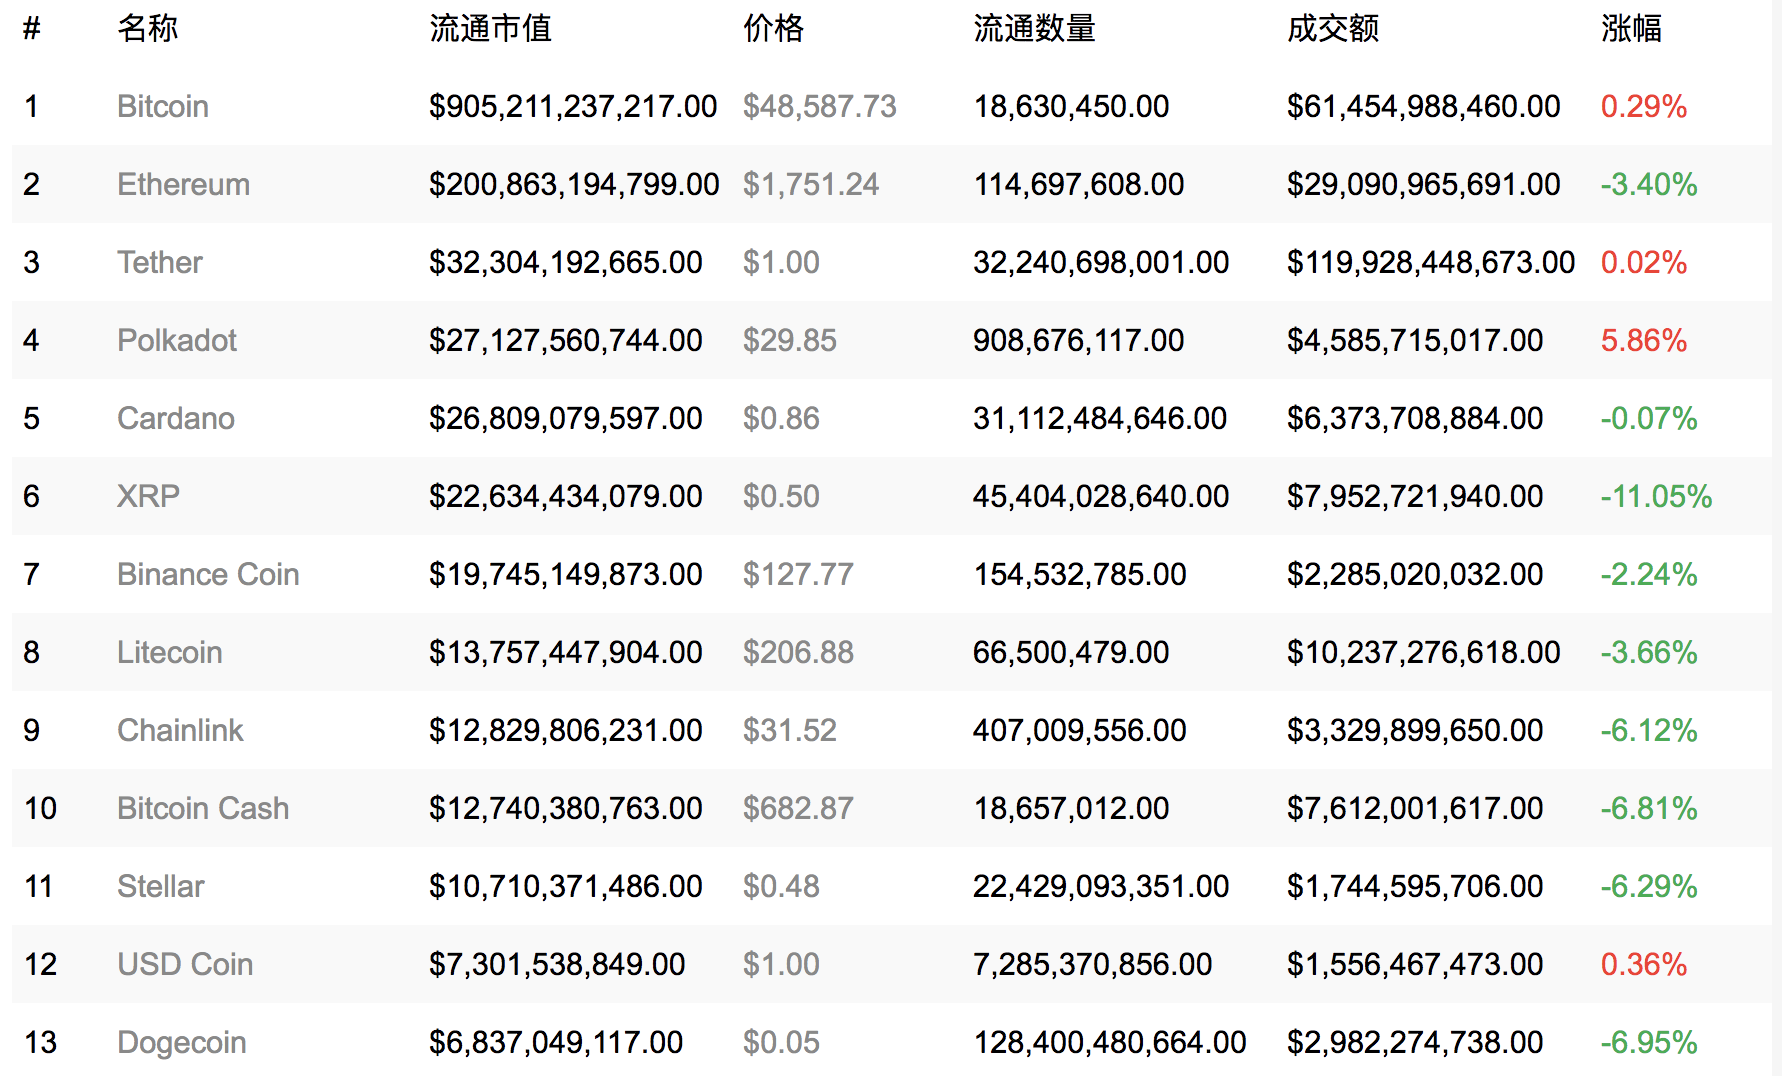The image size is (1782, 1076).
Task: Click the 价格 column header
Action: (x=773, y=28)
